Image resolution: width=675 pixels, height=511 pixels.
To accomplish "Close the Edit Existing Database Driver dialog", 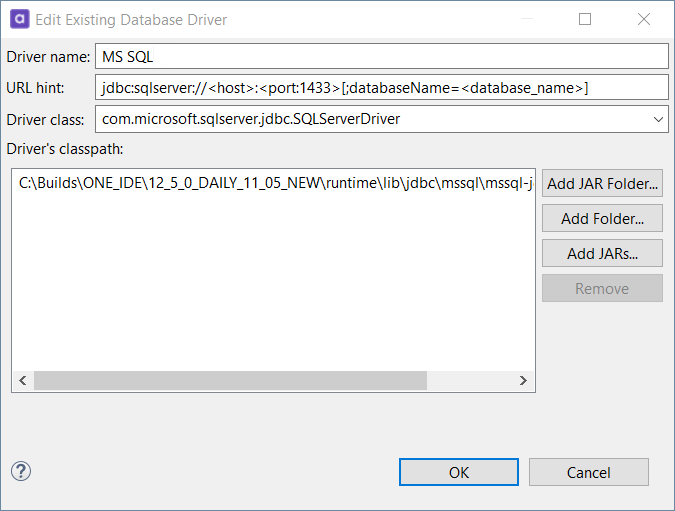I will (x=645, y=19).
